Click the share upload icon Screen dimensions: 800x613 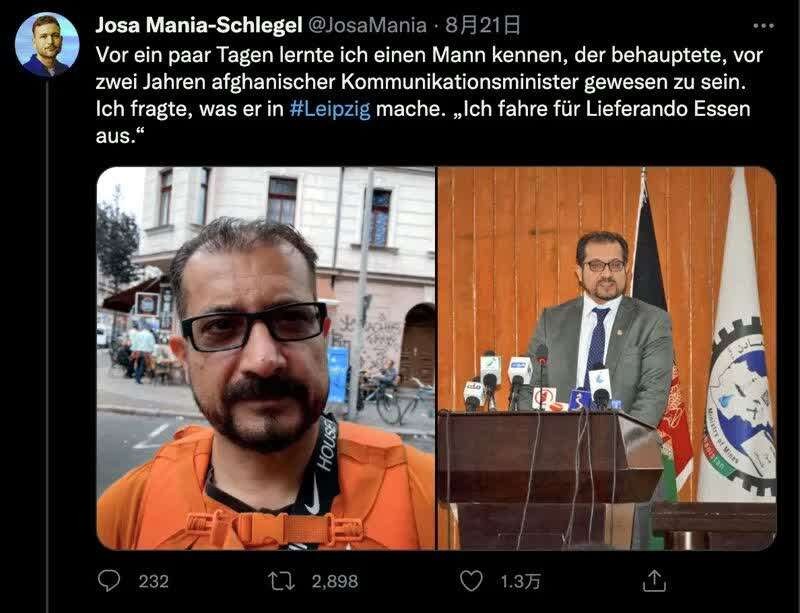click(x=654, y=580)
